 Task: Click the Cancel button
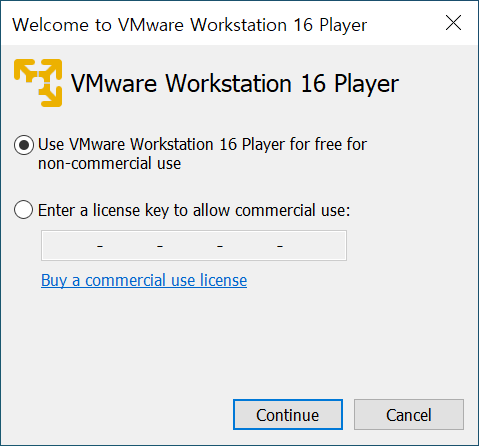pyautogui.click(x=409, y=414)
